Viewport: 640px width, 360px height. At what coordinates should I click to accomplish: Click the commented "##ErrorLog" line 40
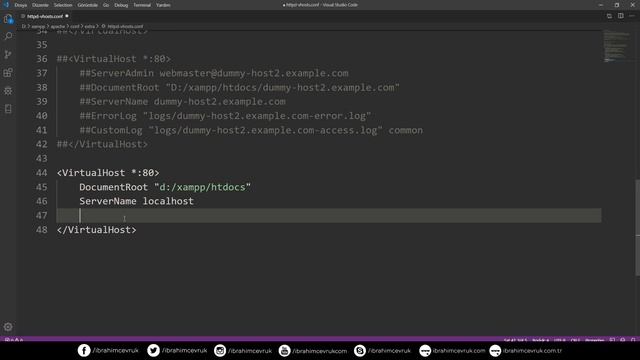[225, 116]
